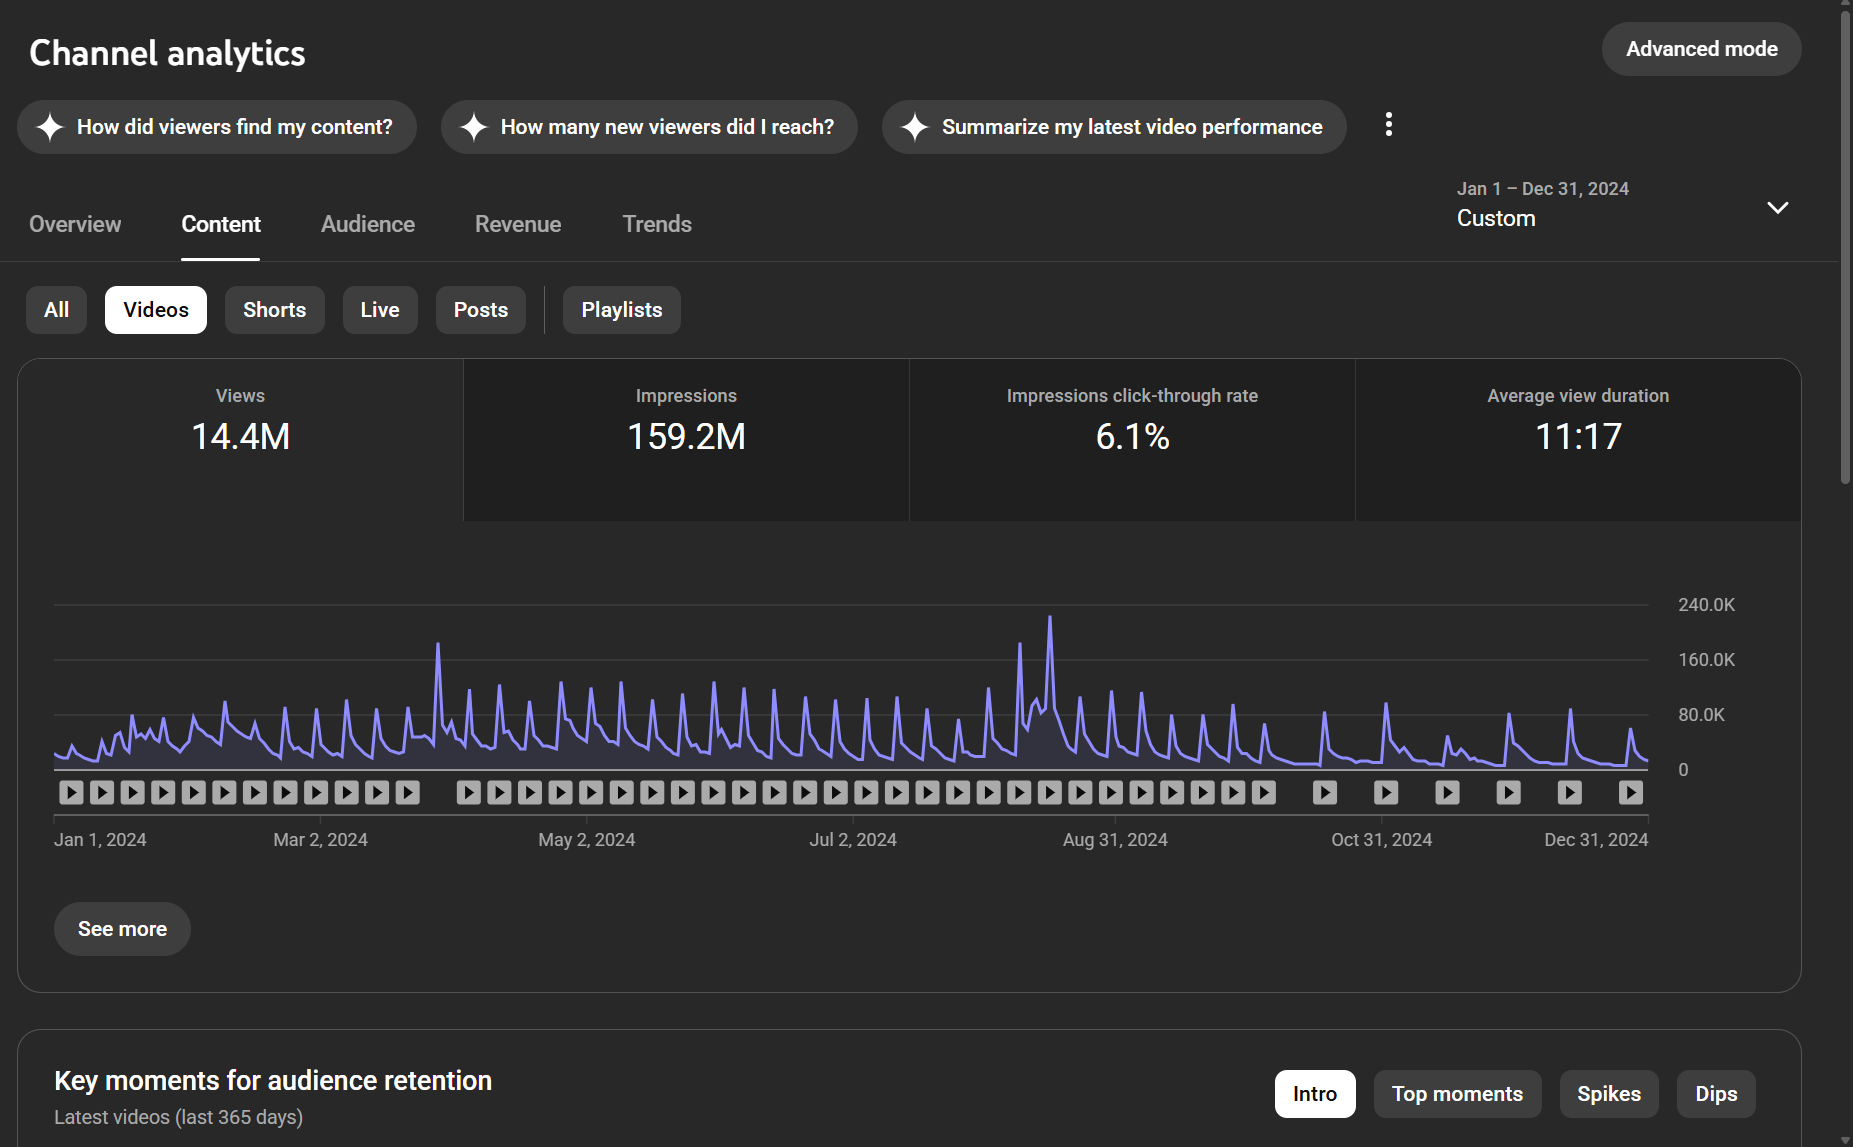Filter content by Shorts
The height and width of the screenshot is (1147, 1853).
click(274, 310)
